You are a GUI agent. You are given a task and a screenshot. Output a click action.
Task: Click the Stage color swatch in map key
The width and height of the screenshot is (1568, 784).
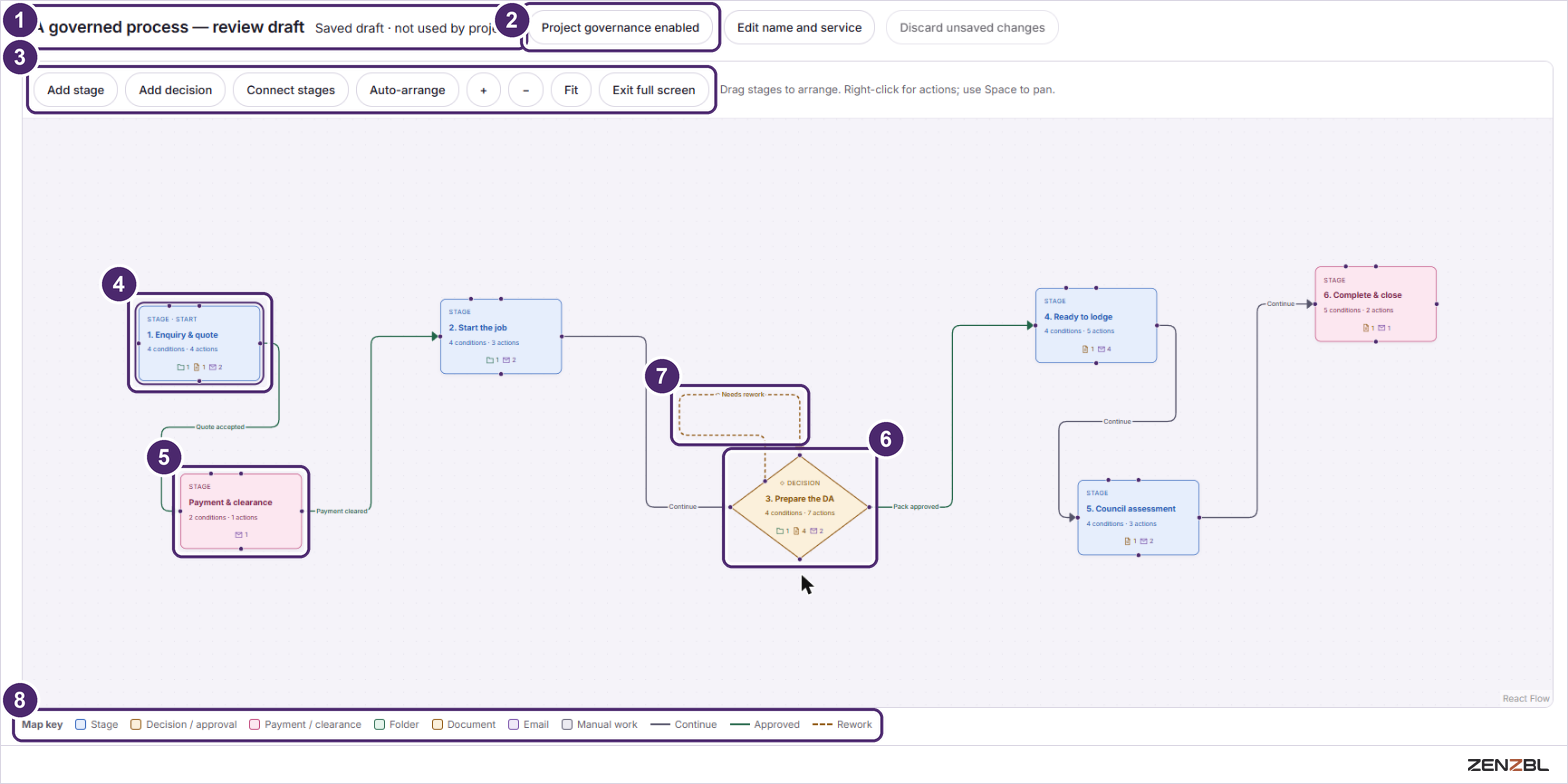pos(80,724)
